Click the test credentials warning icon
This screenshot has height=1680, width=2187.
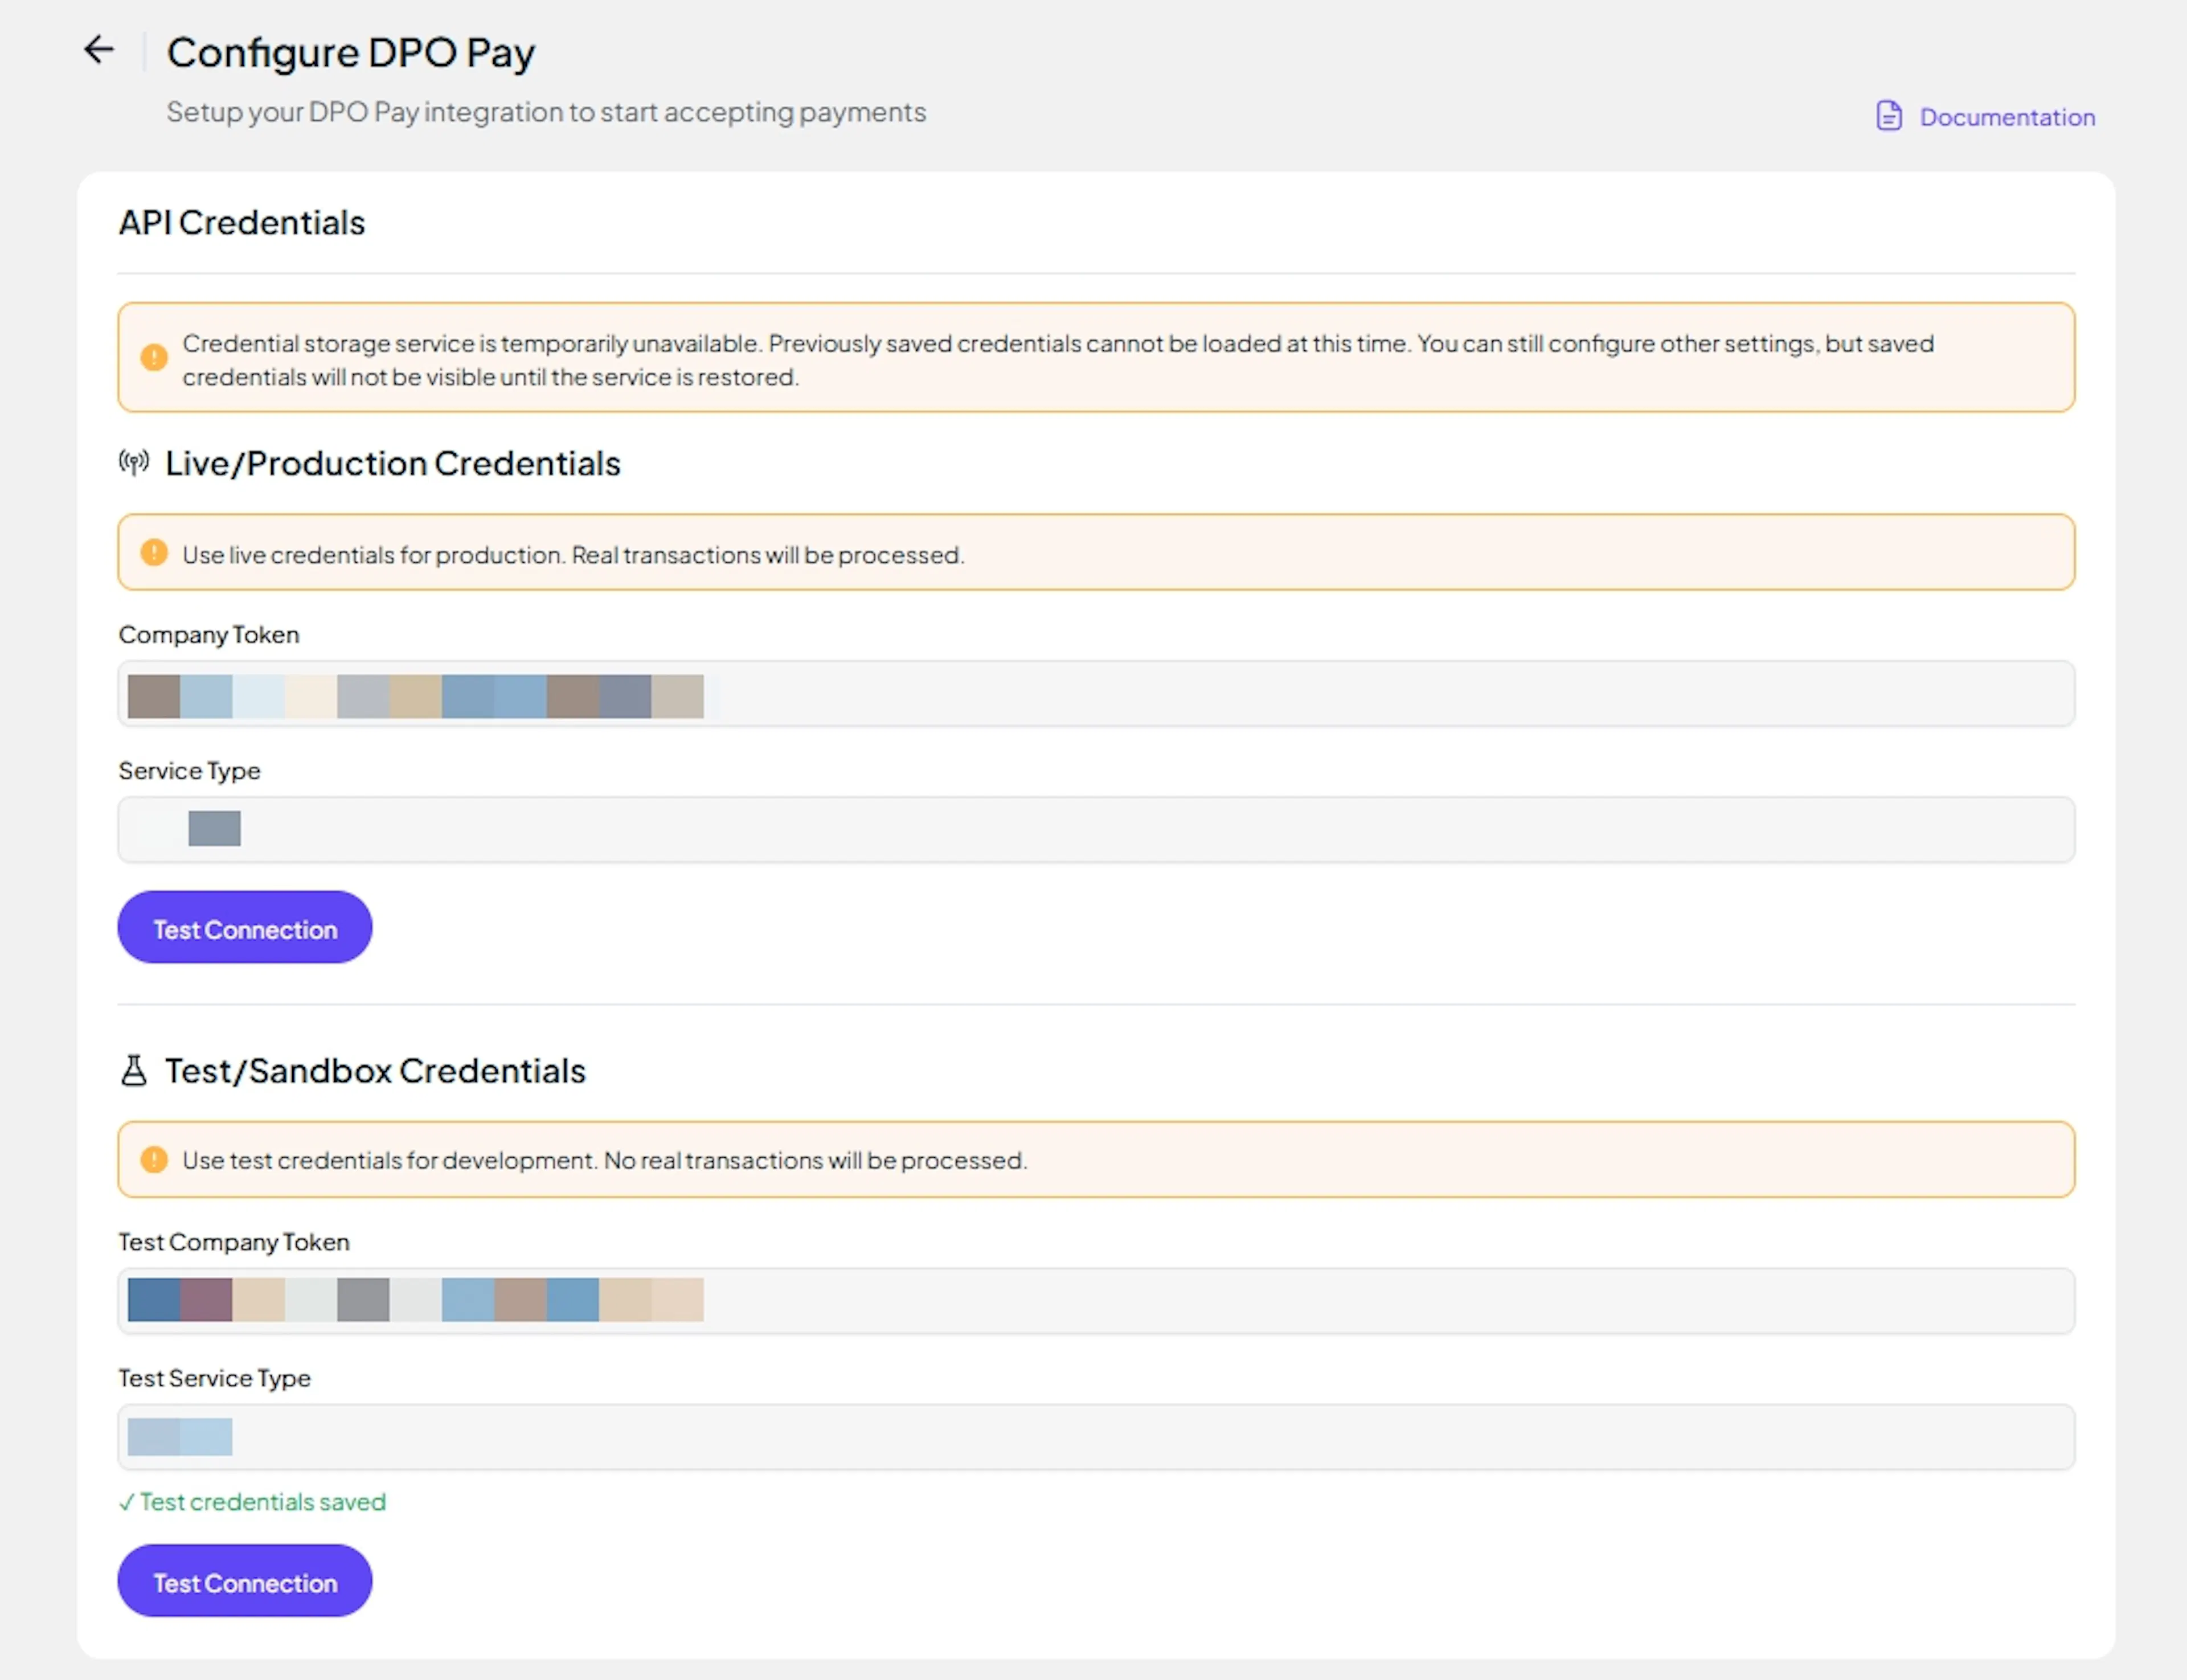(x=154, y=1160)
